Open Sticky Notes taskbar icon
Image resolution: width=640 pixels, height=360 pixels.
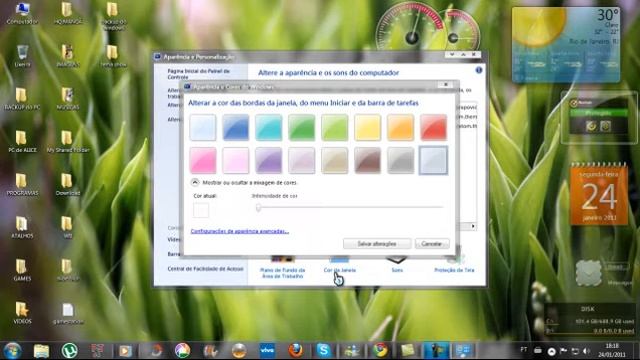(x=408, y=351)
